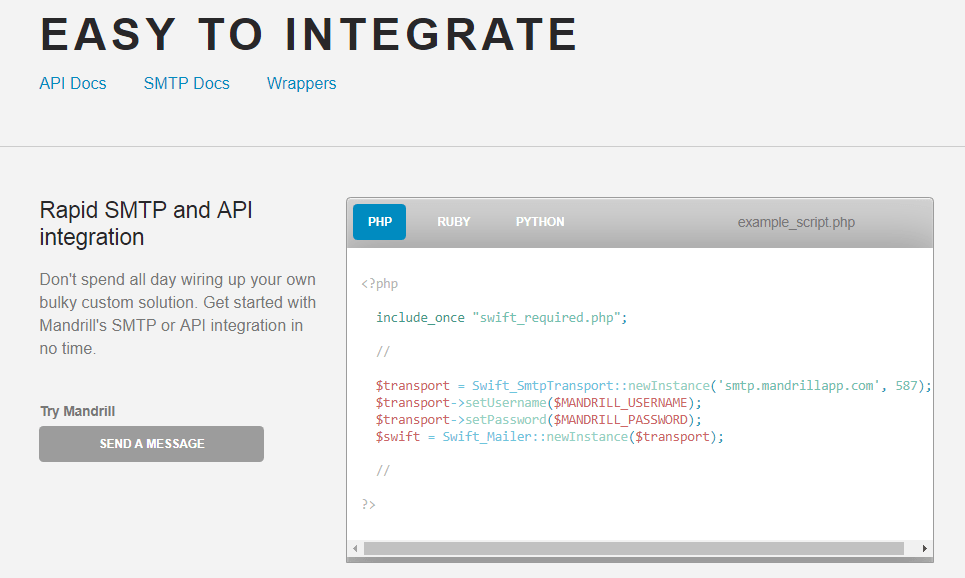Viewport: 965px width, 578px height.
Task: Click the Swift_Mailer::newInstance code line
Action: point(550,436)
